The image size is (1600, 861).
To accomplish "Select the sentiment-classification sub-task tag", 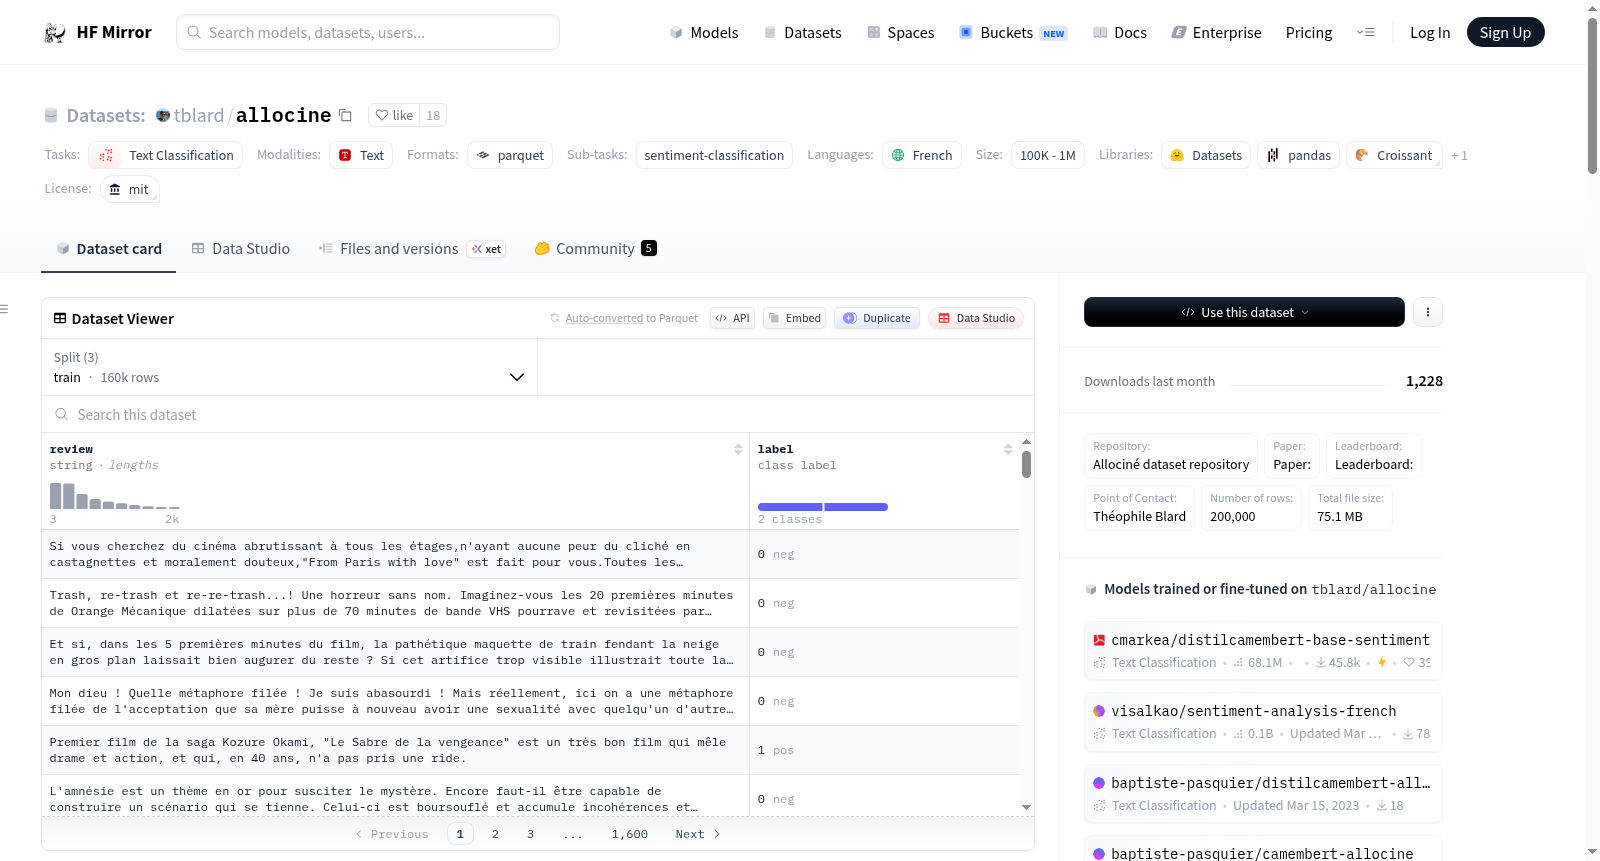I will [714, 155].
